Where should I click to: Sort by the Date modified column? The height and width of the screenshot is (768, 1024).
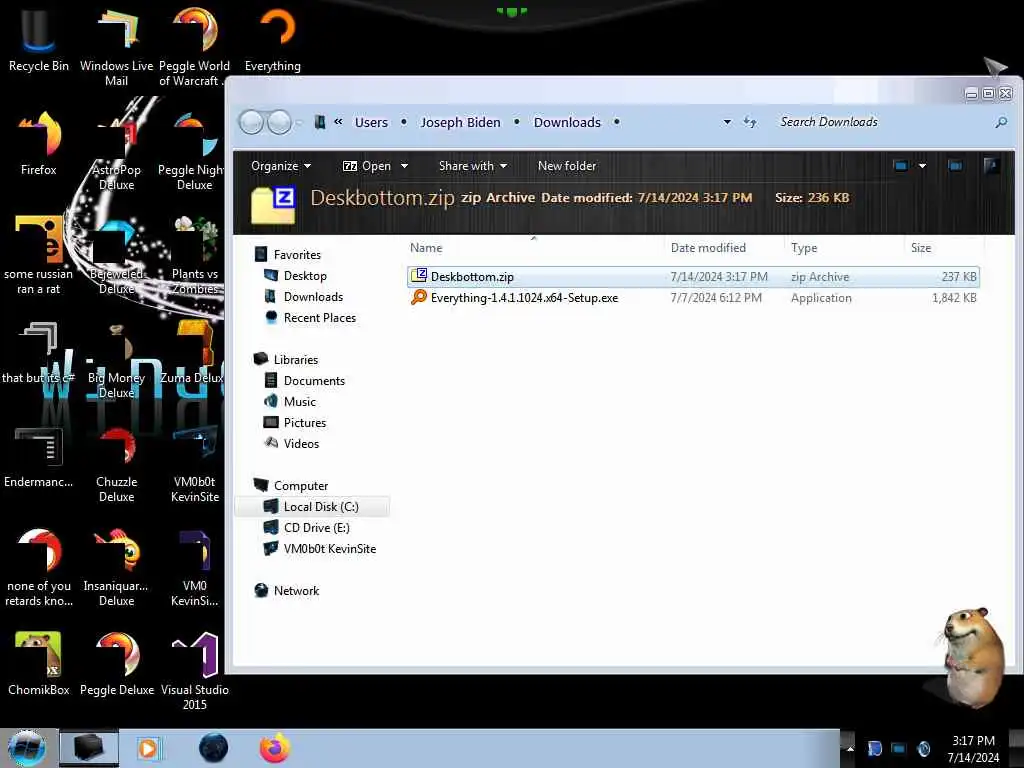(708, 248)
